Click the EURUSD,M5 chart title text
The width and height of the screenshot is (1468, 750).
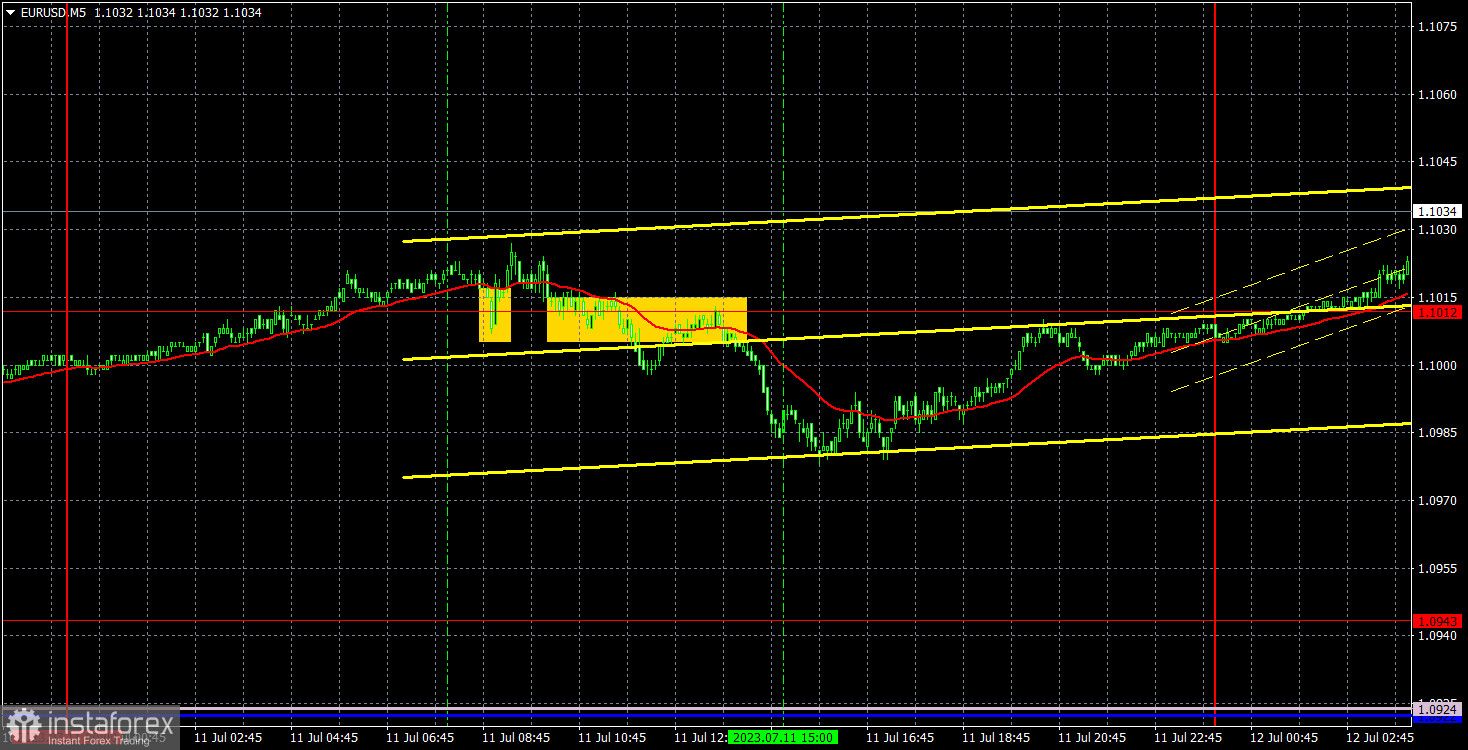(55, 12)
